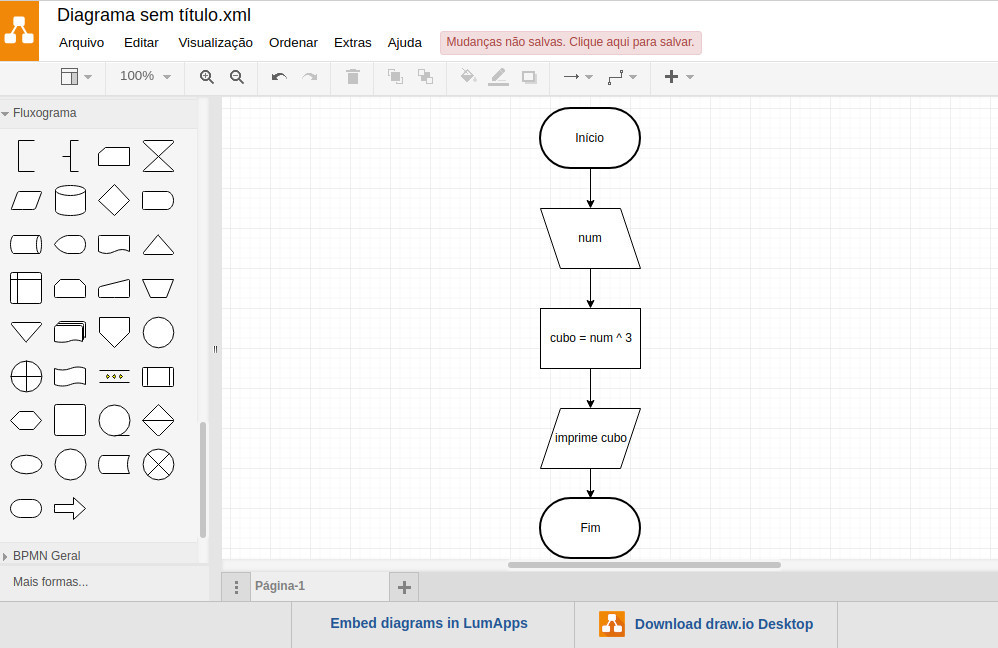This screenshot has width=998, height=648.
Task: Click the zoom out magnifier icon
Action: point(237,77)
